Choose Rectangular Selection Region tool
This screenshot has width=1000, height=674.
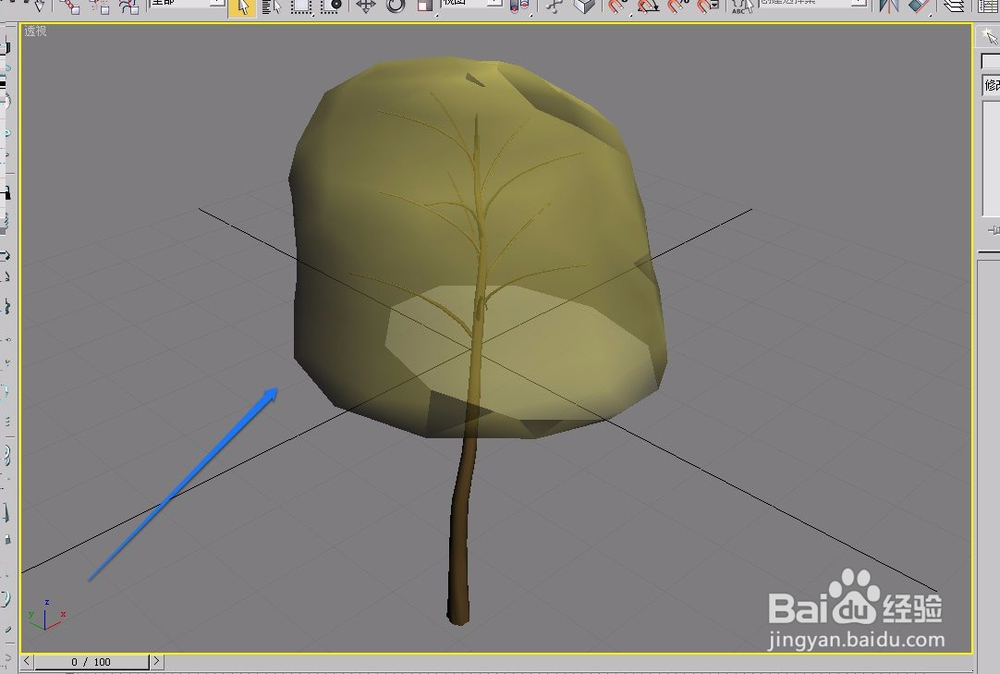pos(301,6)
